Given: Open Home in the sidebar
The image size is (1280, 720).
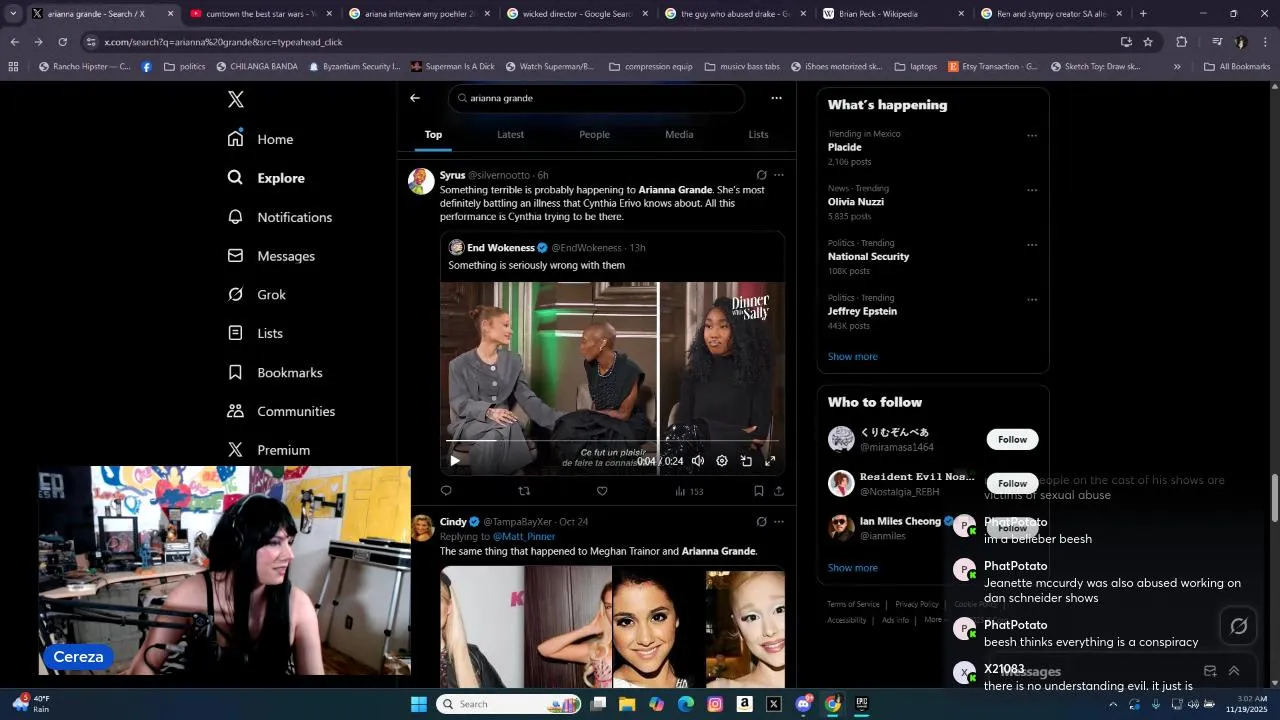Looking at the screenshot, I should 261,139.
